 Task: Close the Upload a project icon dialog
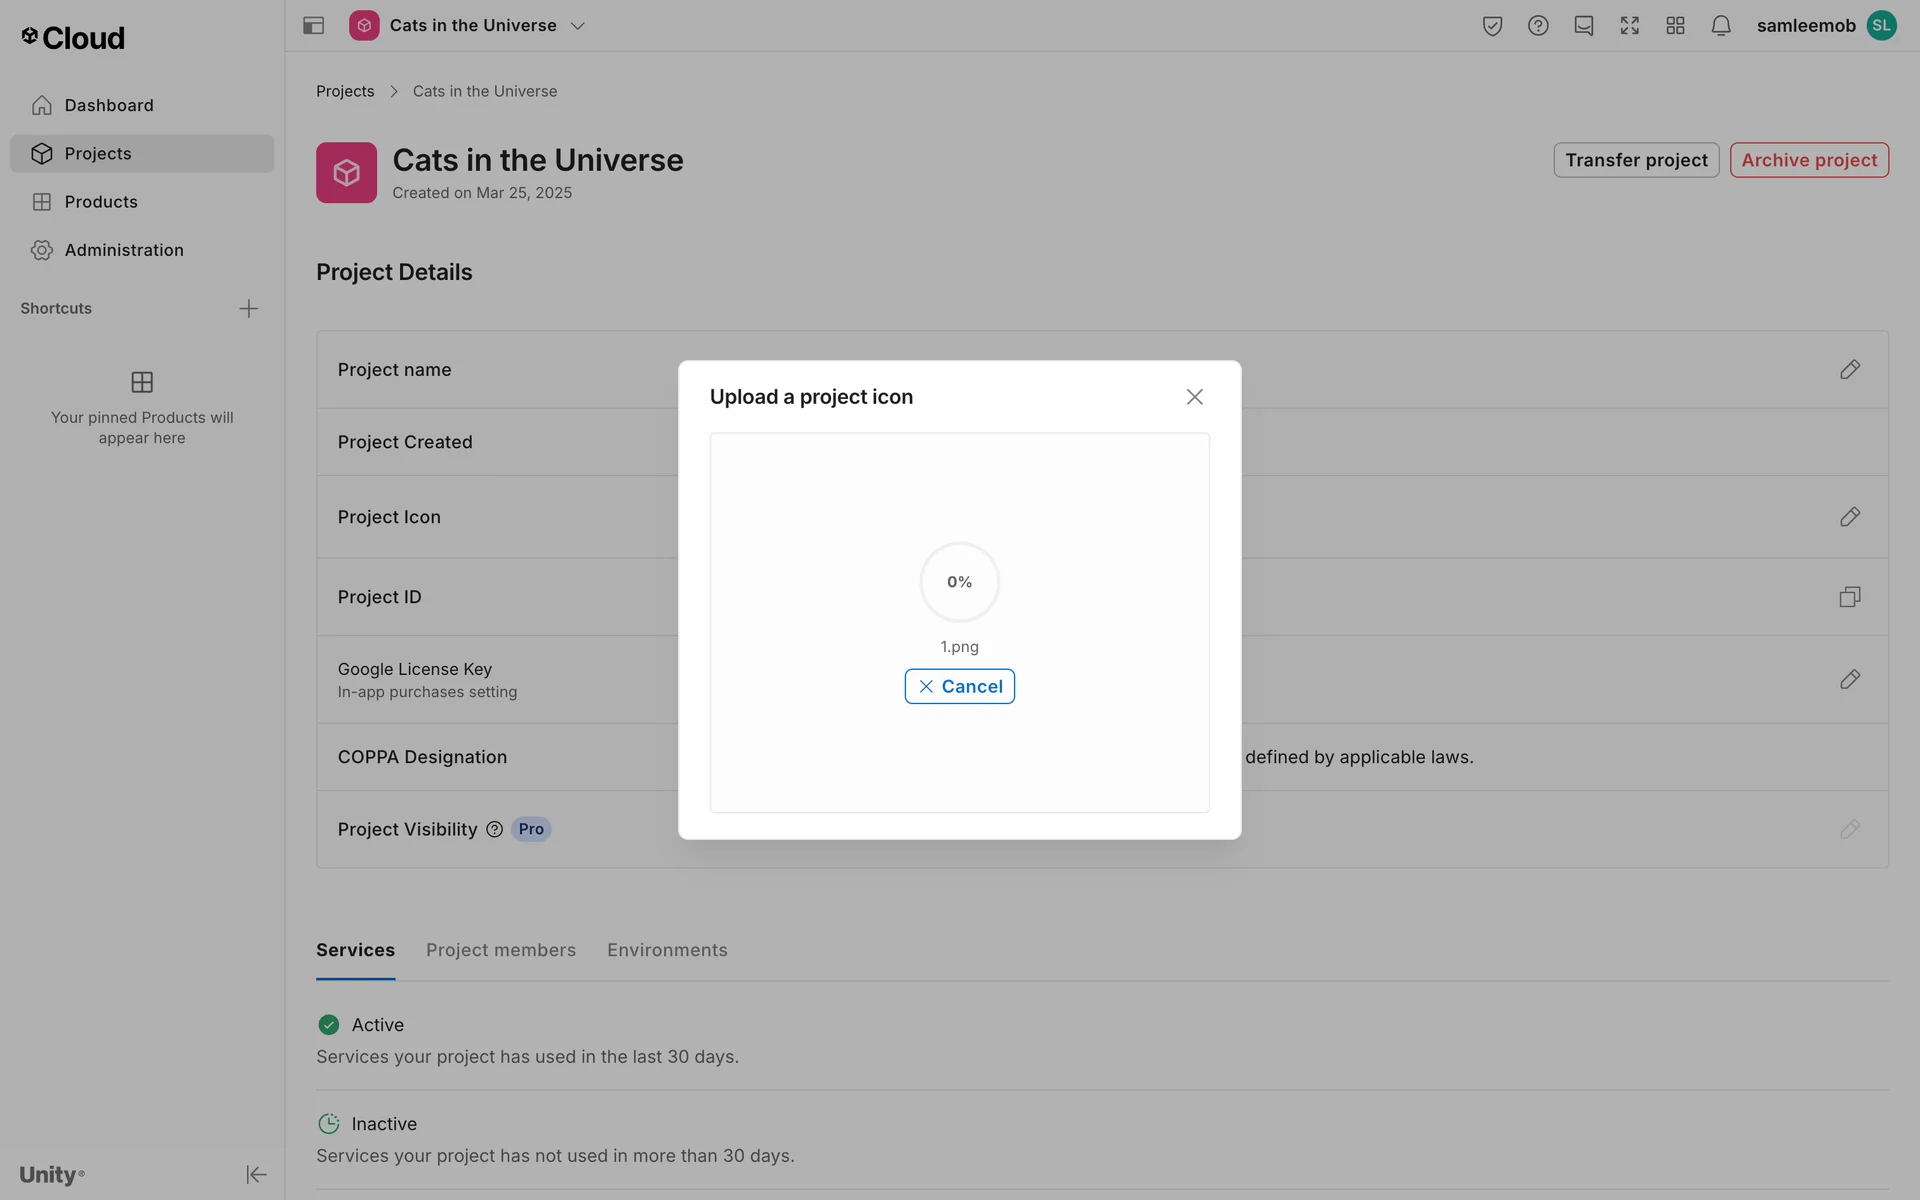pyautogui.click(x=1194, y=397)
